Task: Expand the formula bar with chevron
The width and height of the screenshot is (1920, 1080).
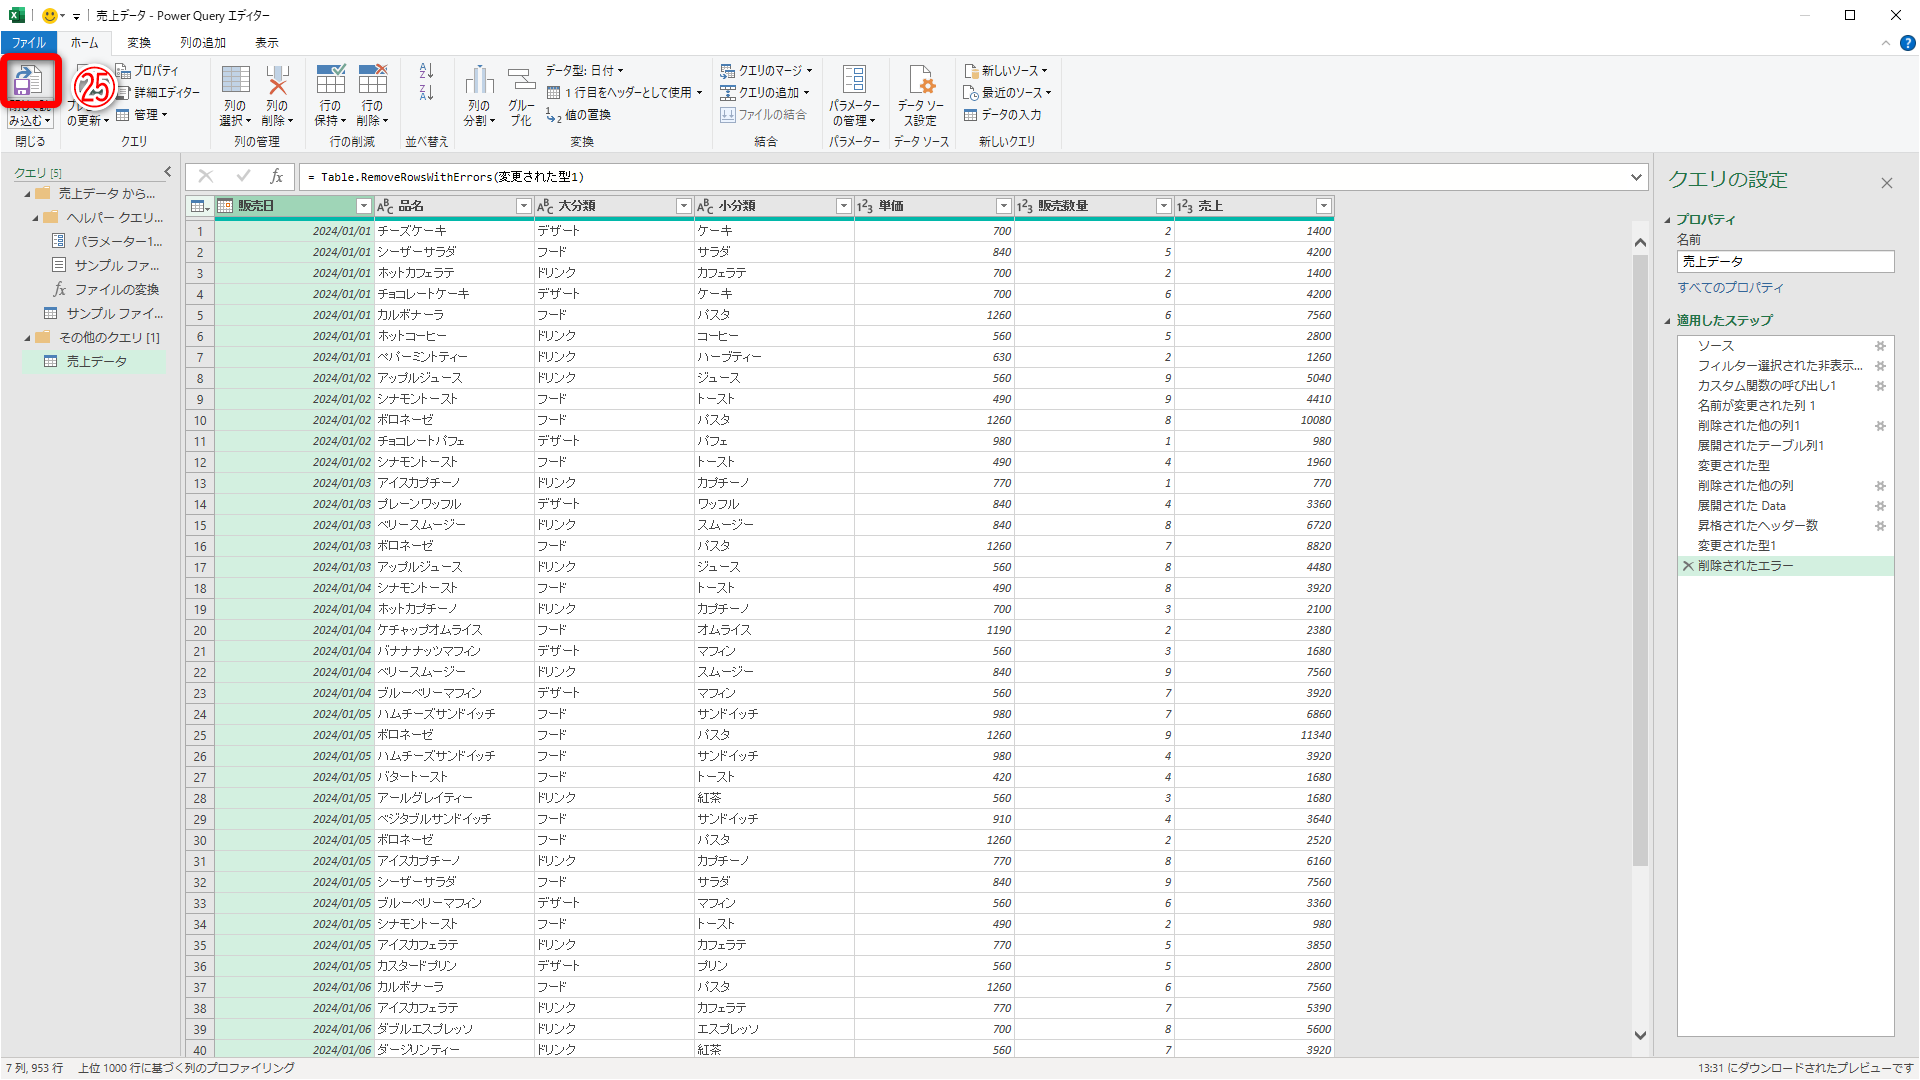Action: [x=1636, y=177]
